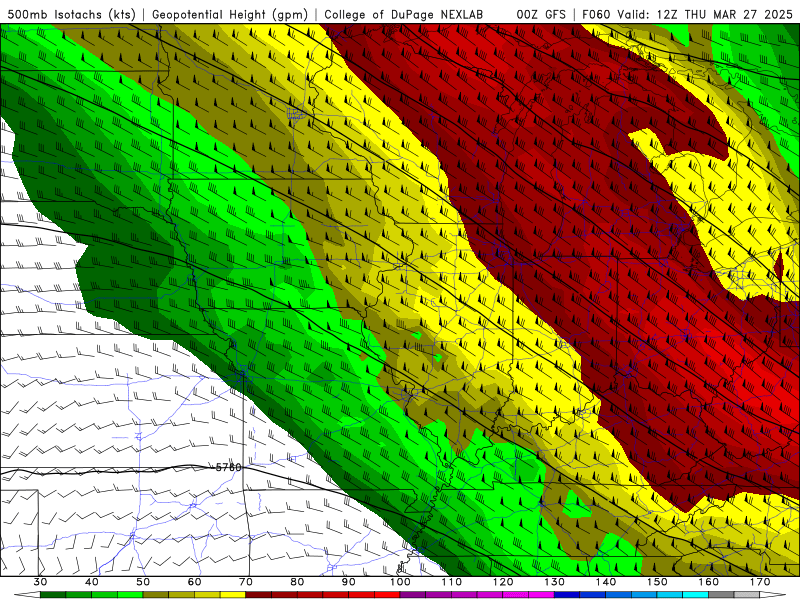The image size is (800, 600).
Task: Click the 150 value on the color scale
Action: click(x=658, y=582)
